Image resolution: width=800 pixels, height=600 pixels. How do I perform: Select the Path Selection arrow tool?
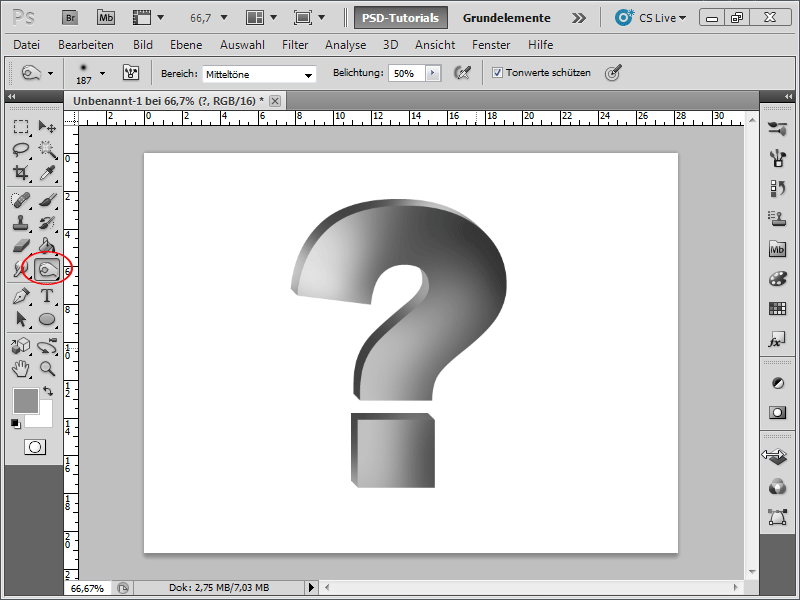tap(21, 319)
